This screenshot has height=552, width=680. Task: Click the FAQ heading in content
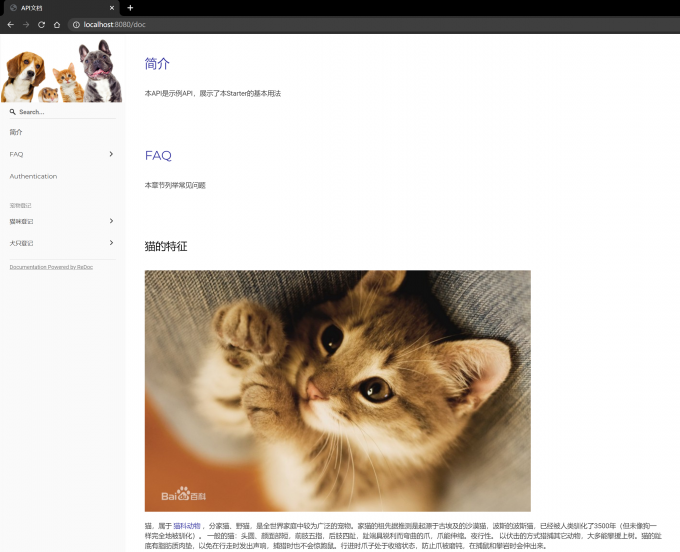[158, 155]
